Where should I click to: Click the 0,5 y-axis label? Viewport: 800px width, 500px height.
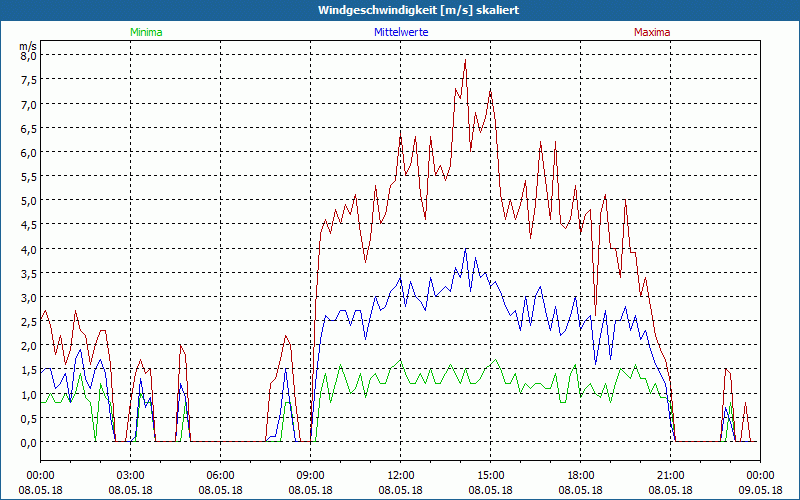pos(29,419)
